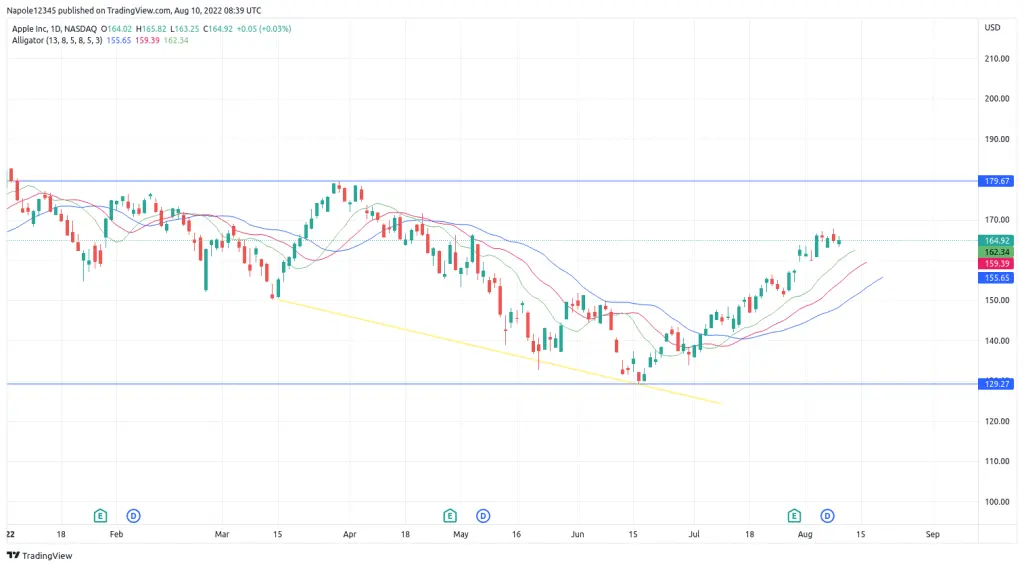Click the green 162.34 axis price label
This screenshot has width=1024, height=567.
coord(996,252)
